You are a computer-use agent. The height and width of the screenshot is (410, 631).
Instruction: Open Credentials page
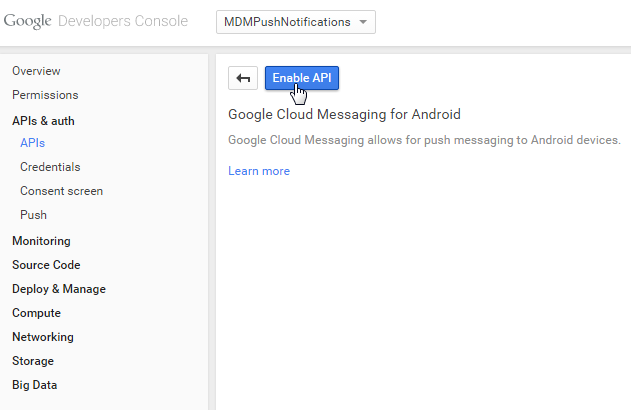coord(50,167)
